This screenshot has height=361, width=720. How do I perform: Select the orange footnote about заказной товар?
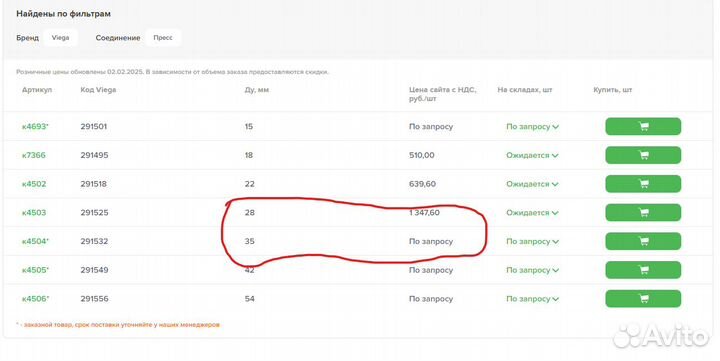118,325
